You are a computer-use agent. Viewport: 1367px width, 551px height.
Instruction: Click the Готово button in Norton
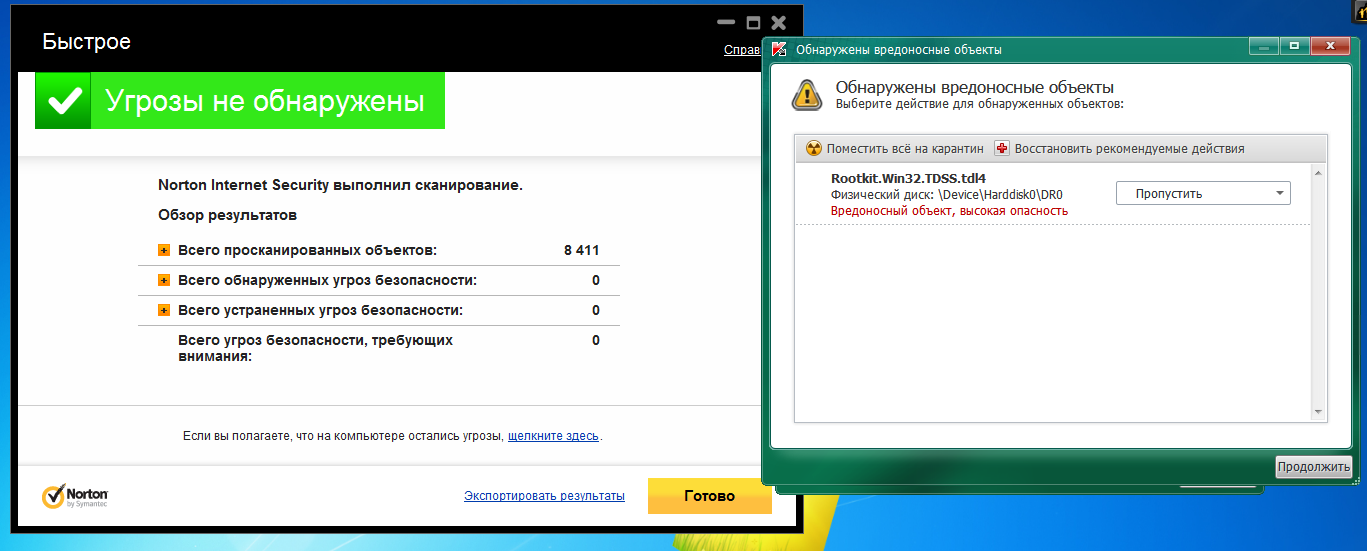[709, 496]
